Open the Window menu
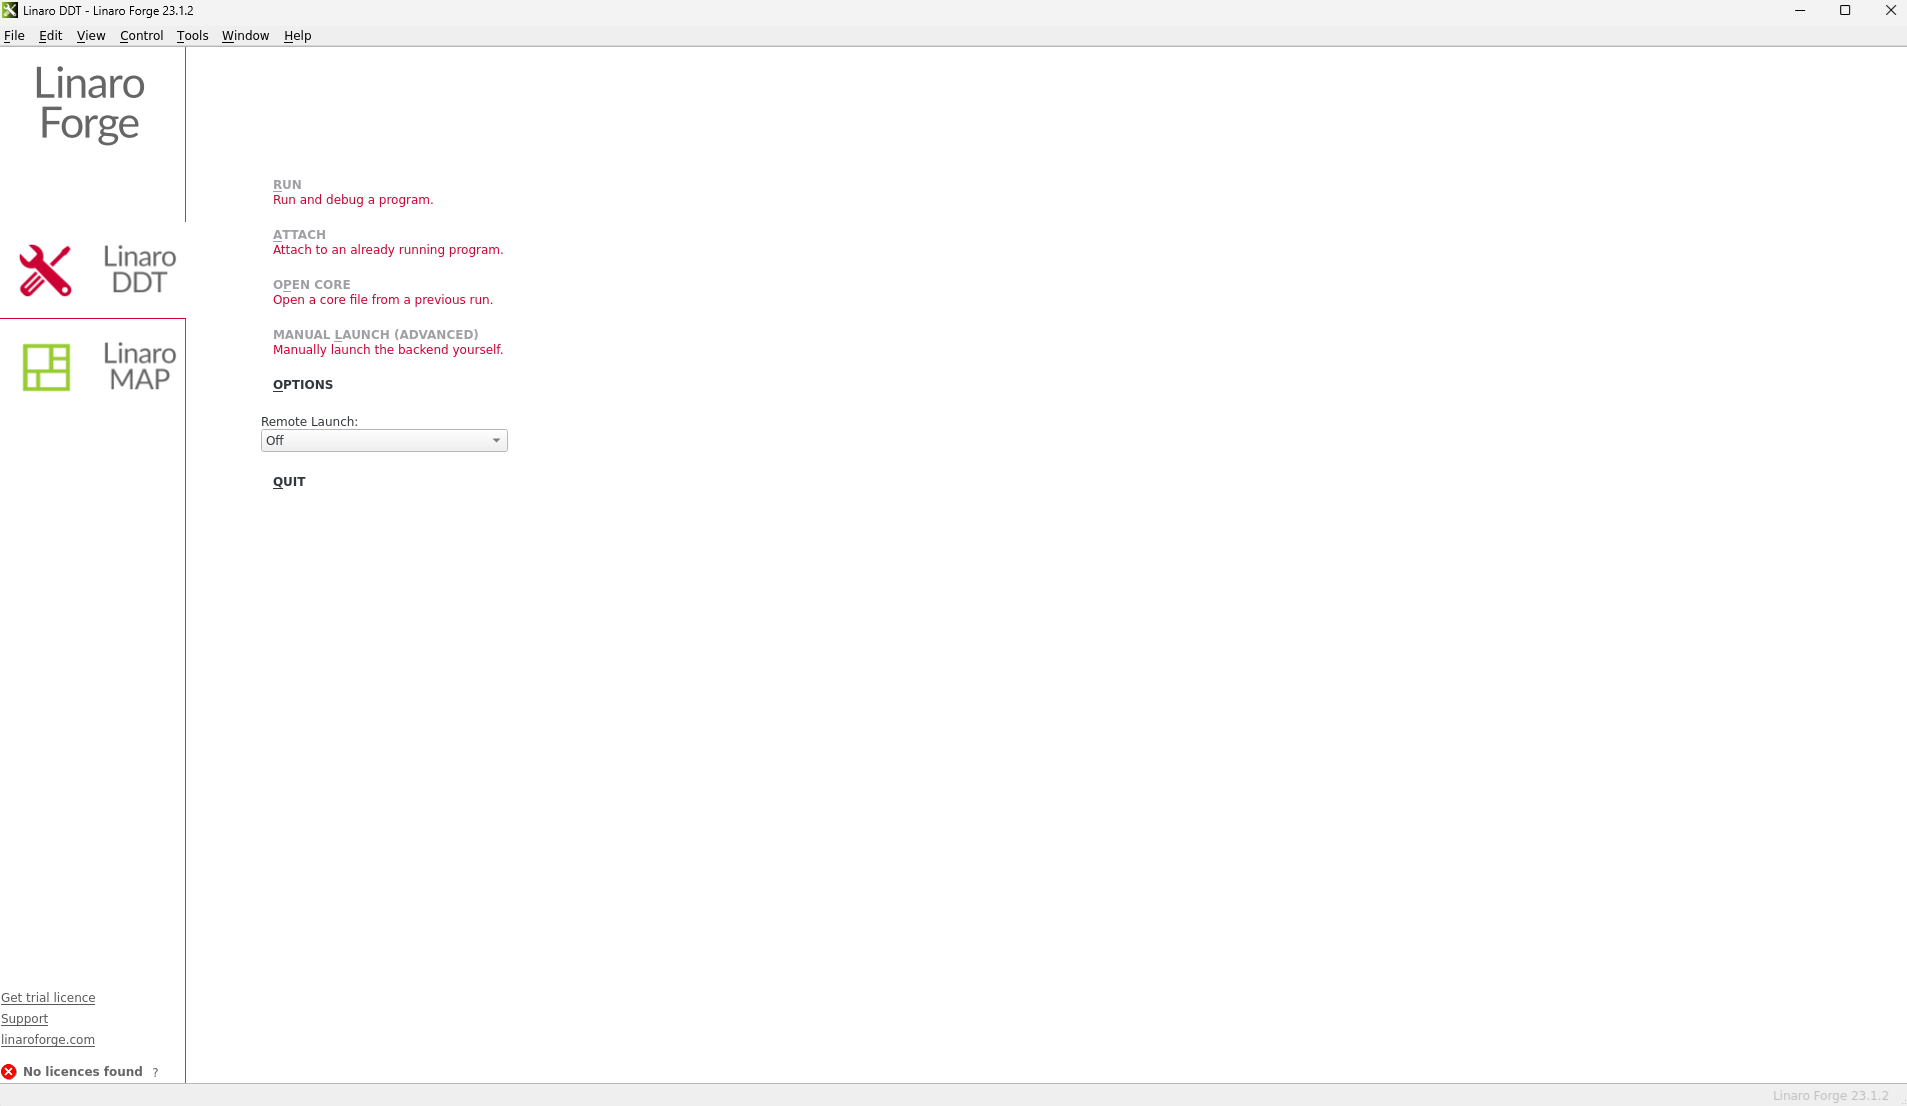The width and height of the screenshot is (1907, 1106). (x=245, y=35)
